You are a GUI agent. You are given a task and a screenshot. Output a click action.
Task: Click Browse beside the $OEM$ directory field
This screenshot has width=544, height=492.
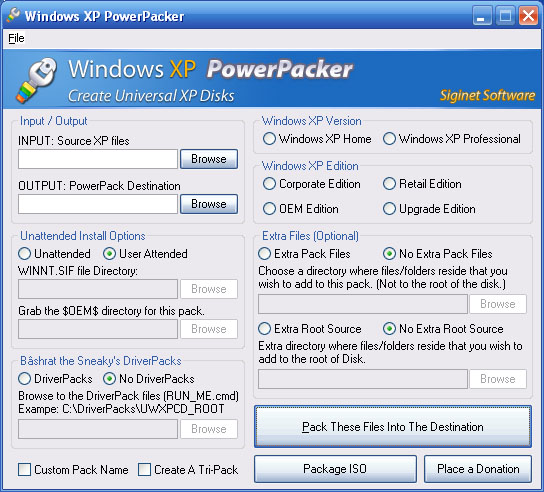pyautogui.click(x=209, y=329)
